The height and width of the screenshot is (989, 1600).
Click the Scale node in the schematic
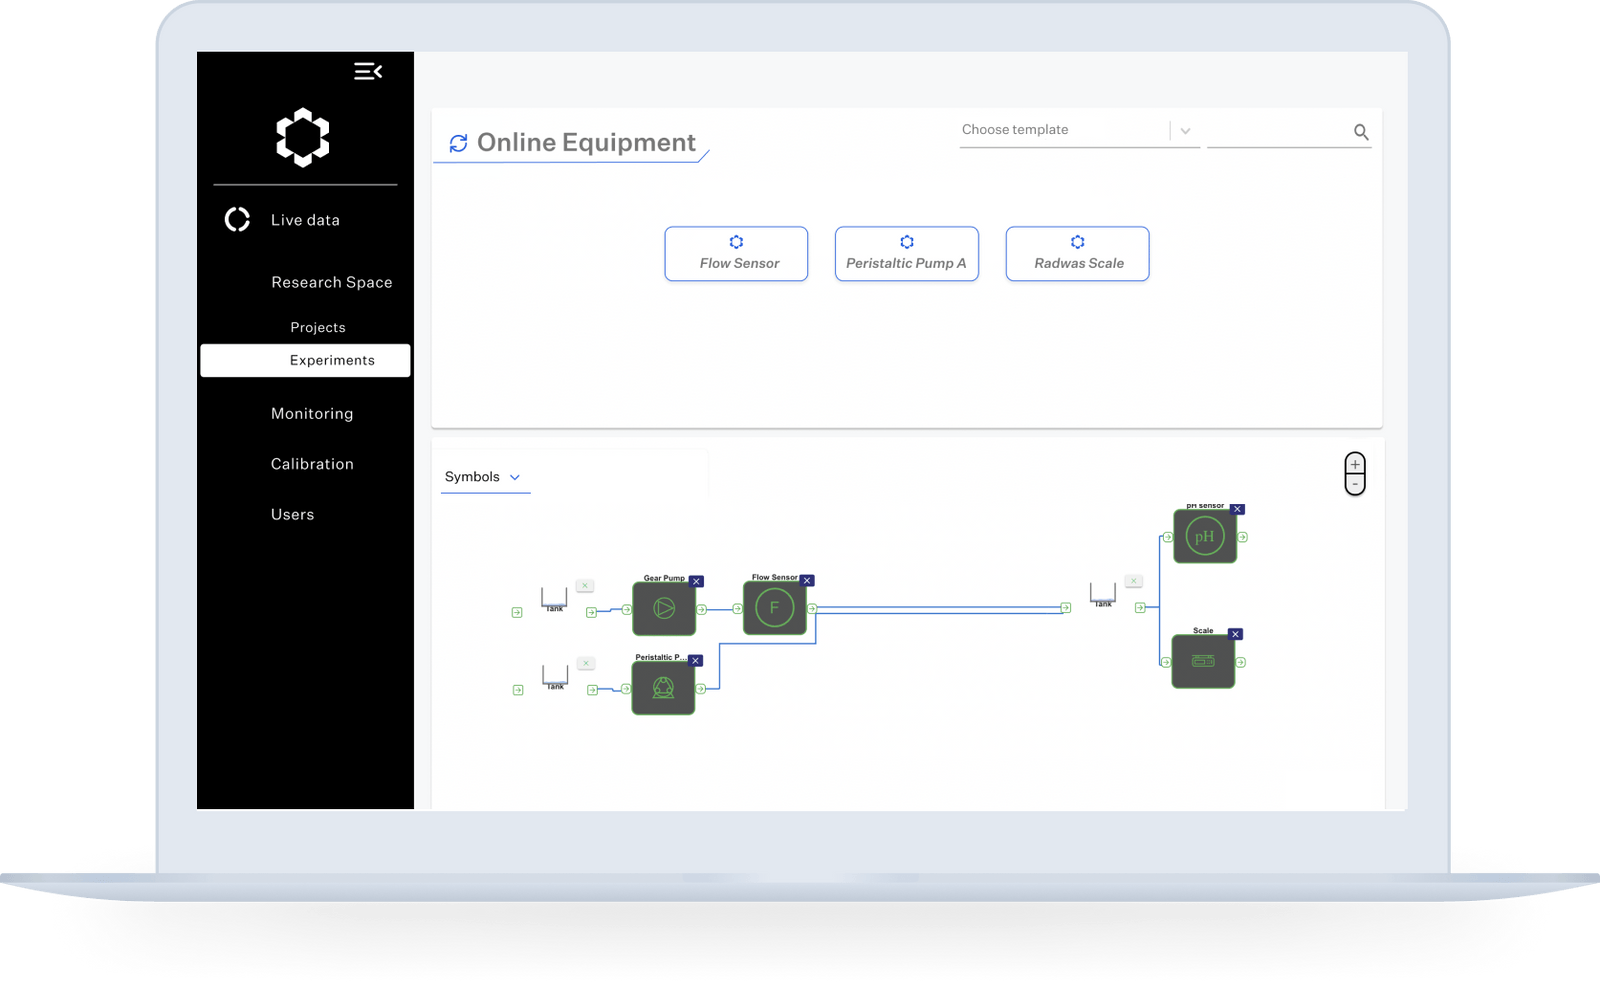[x=1203, y=661]
